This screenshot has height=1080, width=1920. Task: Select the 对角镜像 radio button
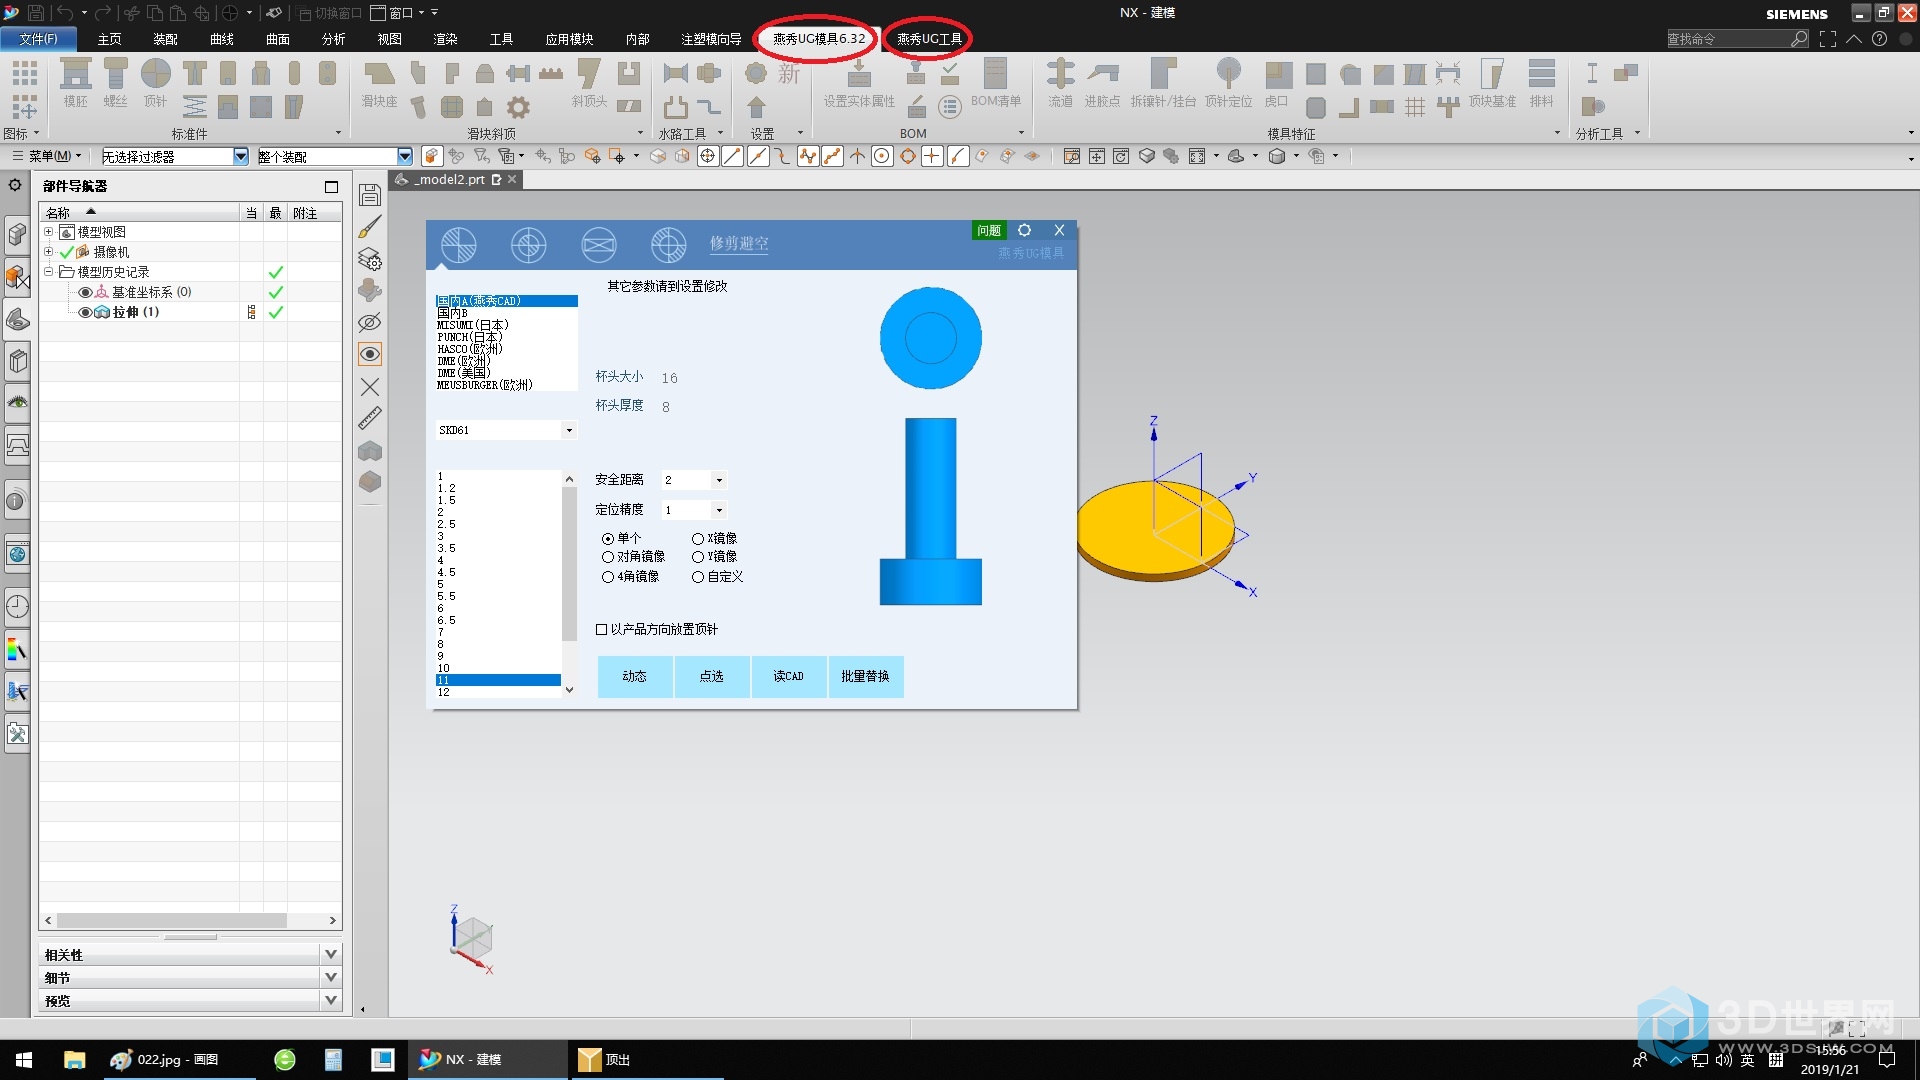[x=608, y=557]
